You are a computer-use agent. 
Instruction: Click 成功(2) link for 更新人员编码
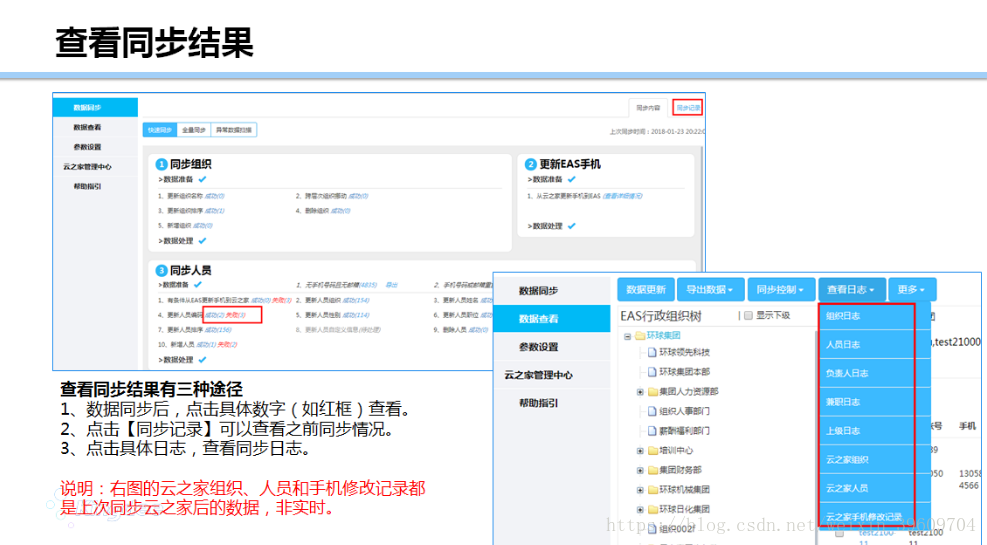215,315
